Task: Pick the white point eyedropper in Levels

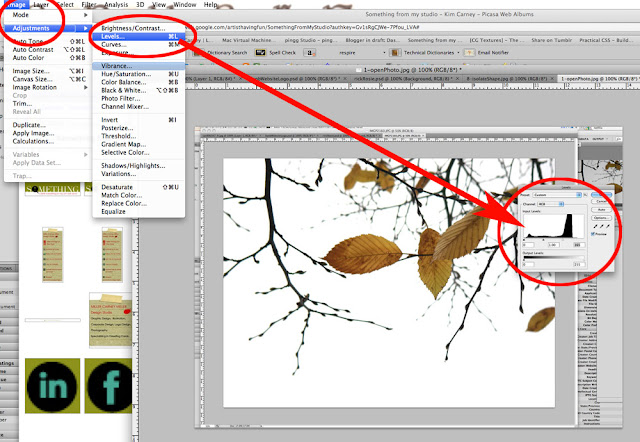Action: [x=608, y=226]
